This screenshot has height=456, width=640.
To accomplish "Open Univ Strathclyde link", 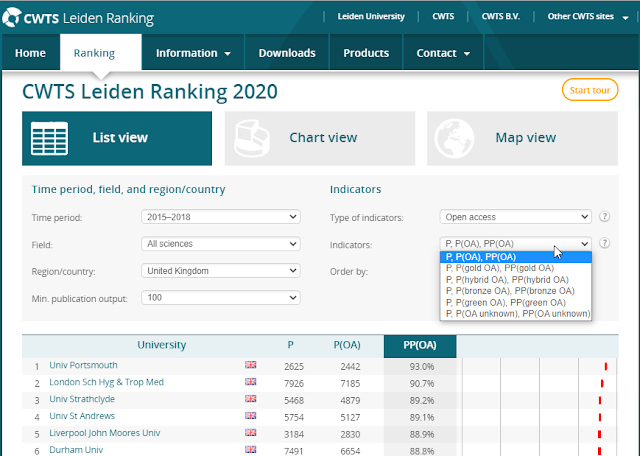I will click(82, 399).
